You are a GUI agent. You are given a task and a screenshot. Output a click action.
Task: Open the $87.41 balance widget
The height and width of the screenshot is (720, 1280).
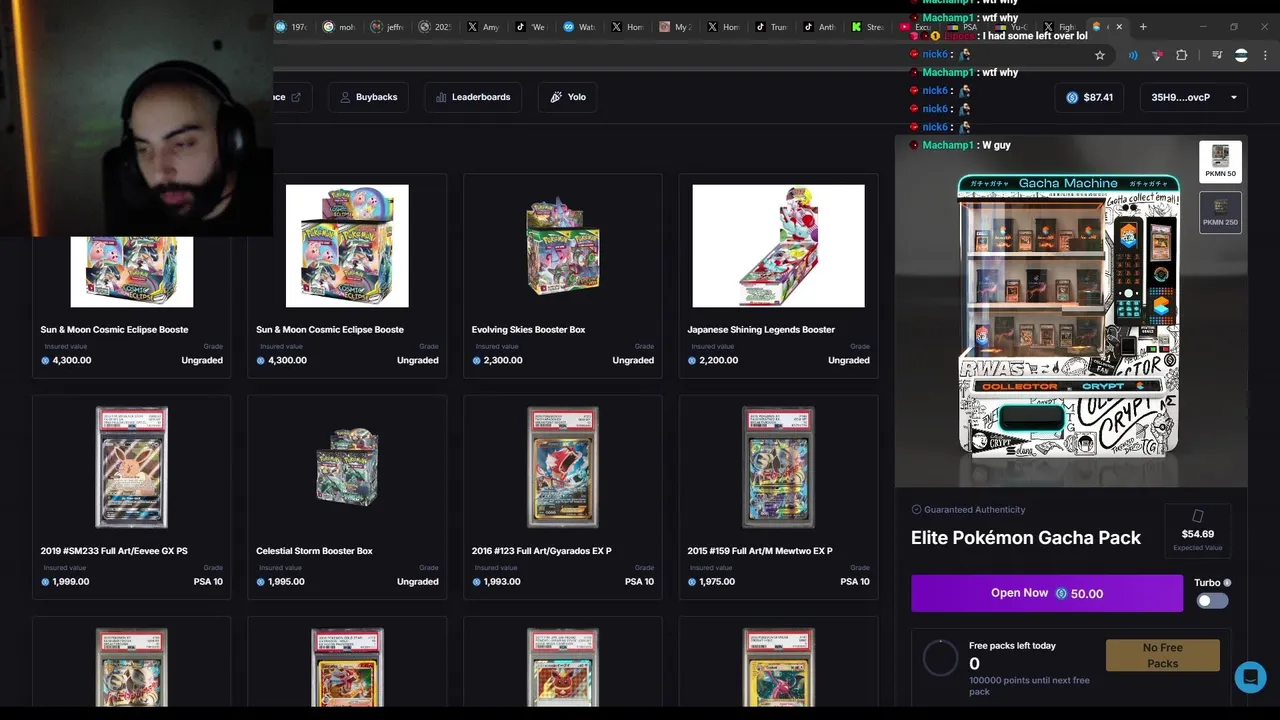1090,97
